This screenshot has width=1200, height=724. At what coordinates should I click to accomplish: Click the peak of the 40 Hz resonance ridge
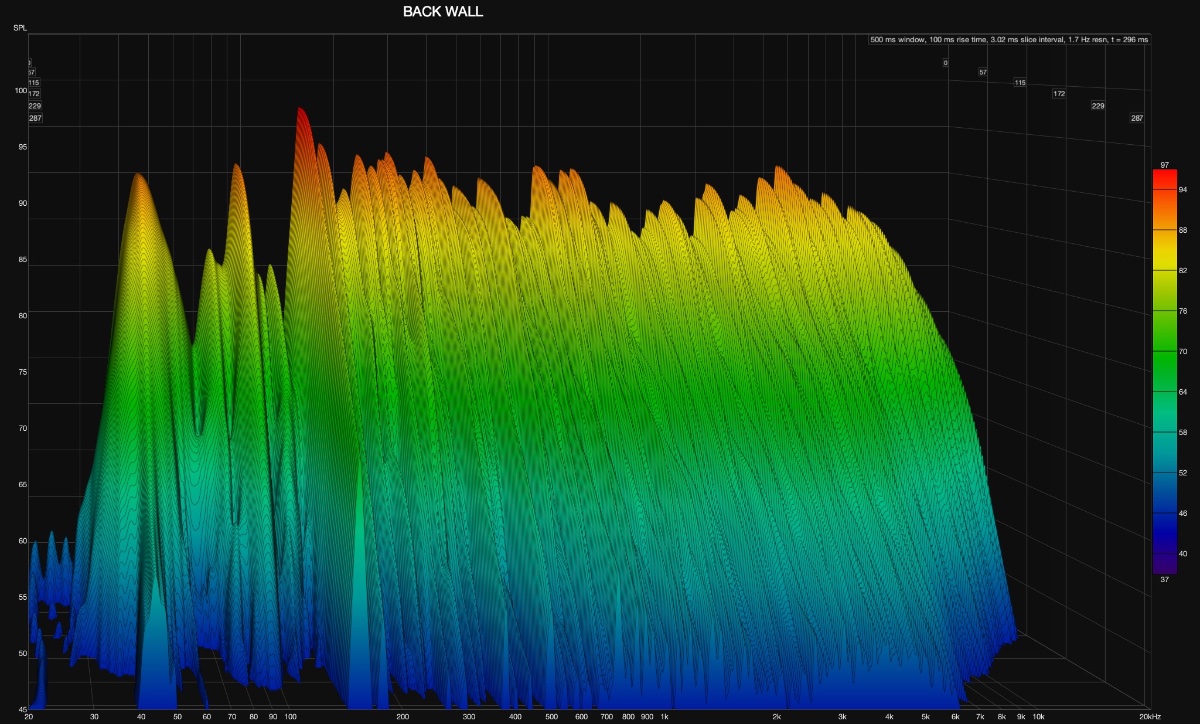[x=138, y=177]
